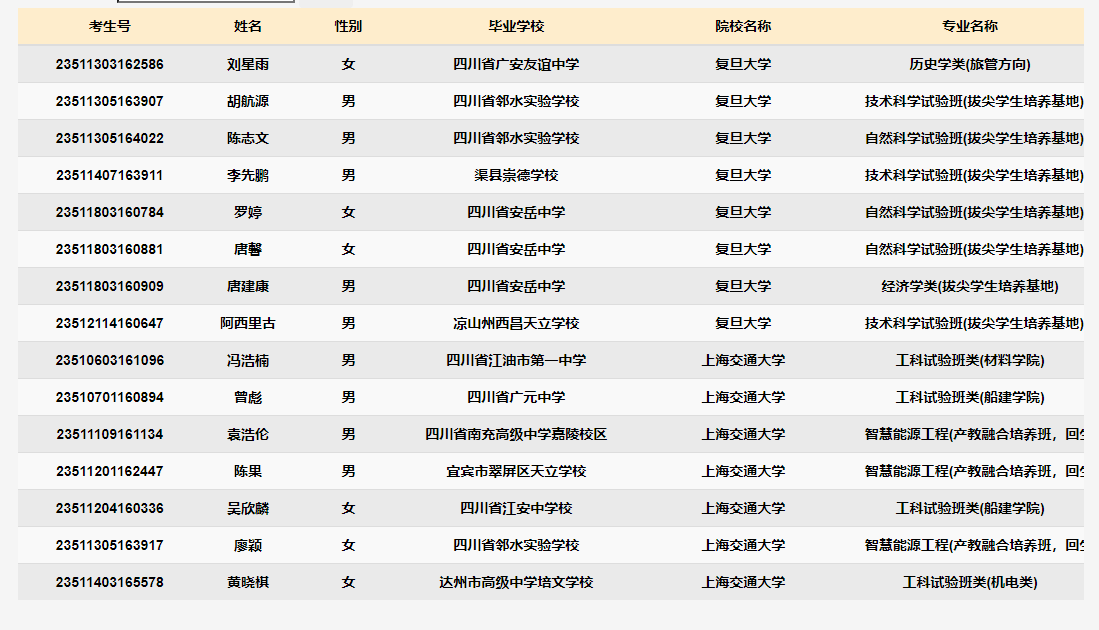This screenshot has width=1099, height=630.
Task: Click 四川省邻水实验学校 in 胡航源's row
Action: 516,102
